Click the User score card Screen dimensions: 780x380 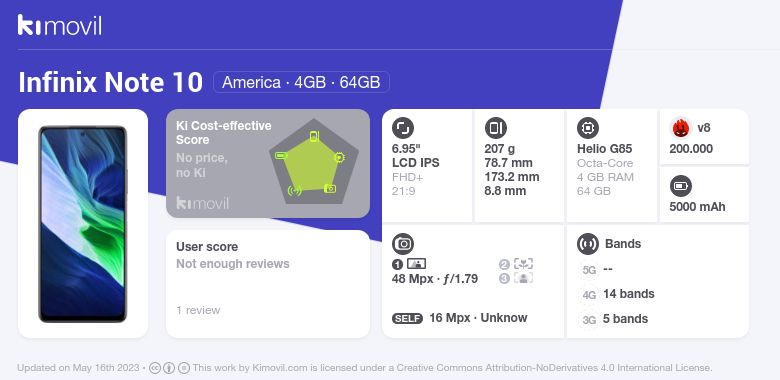tap(268, 284)
